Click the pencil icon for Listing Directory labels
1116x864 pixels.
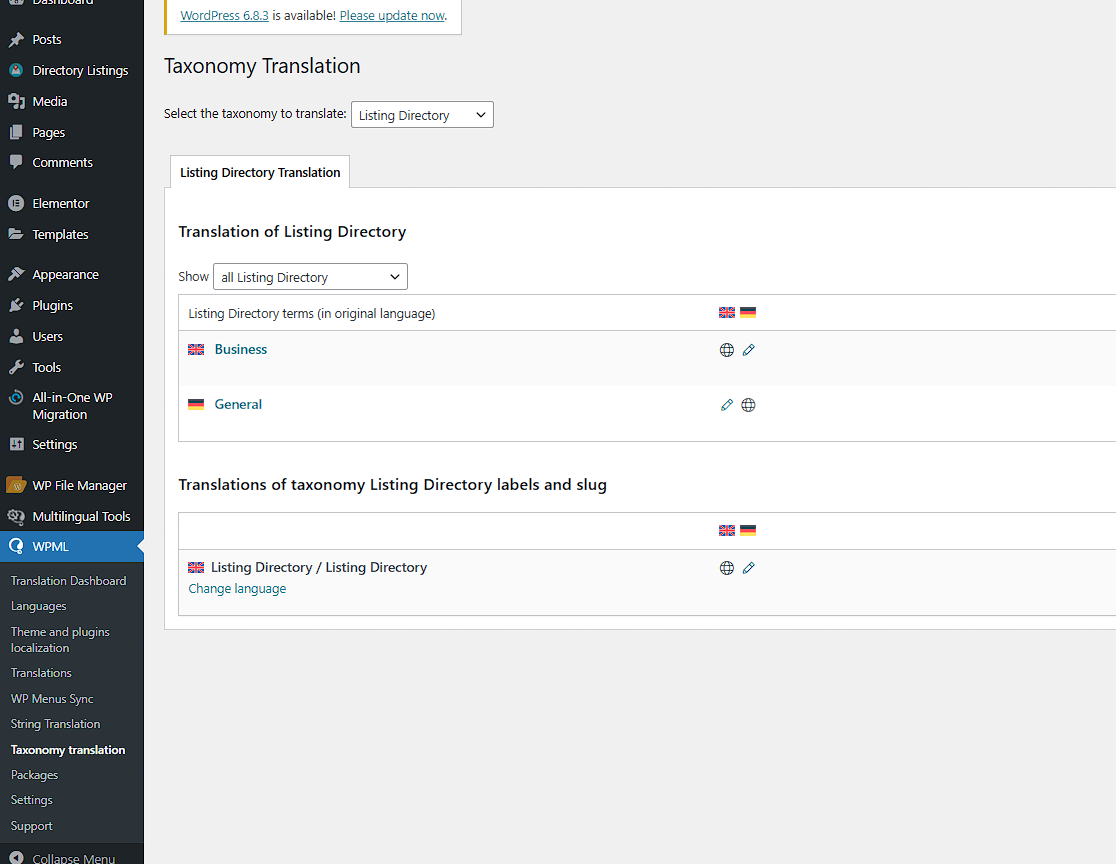pos(749,568)
